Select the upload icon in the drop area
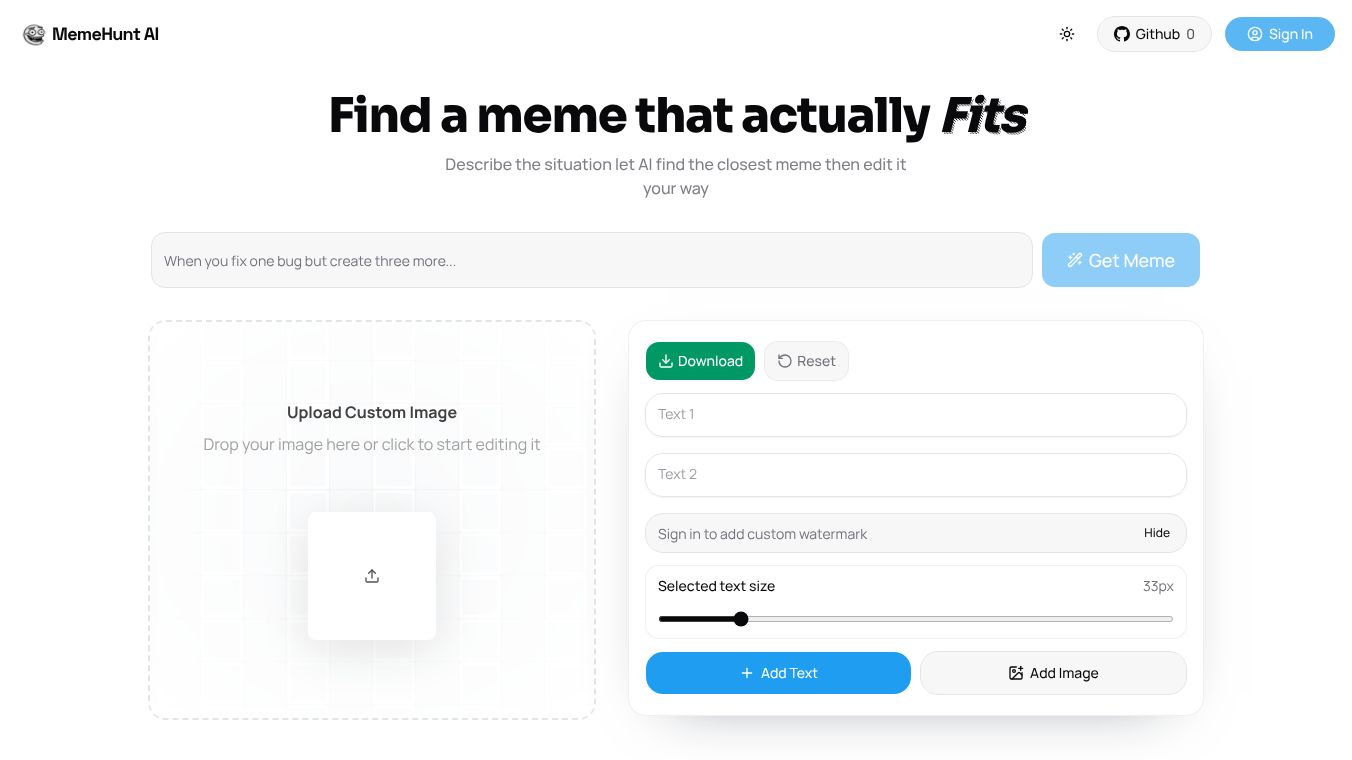This screenshot has width=1352, height=760. 372,576
